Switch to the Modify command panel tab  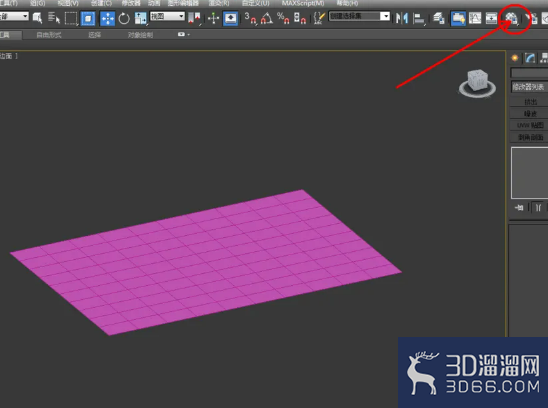click(x=530, y=58)
